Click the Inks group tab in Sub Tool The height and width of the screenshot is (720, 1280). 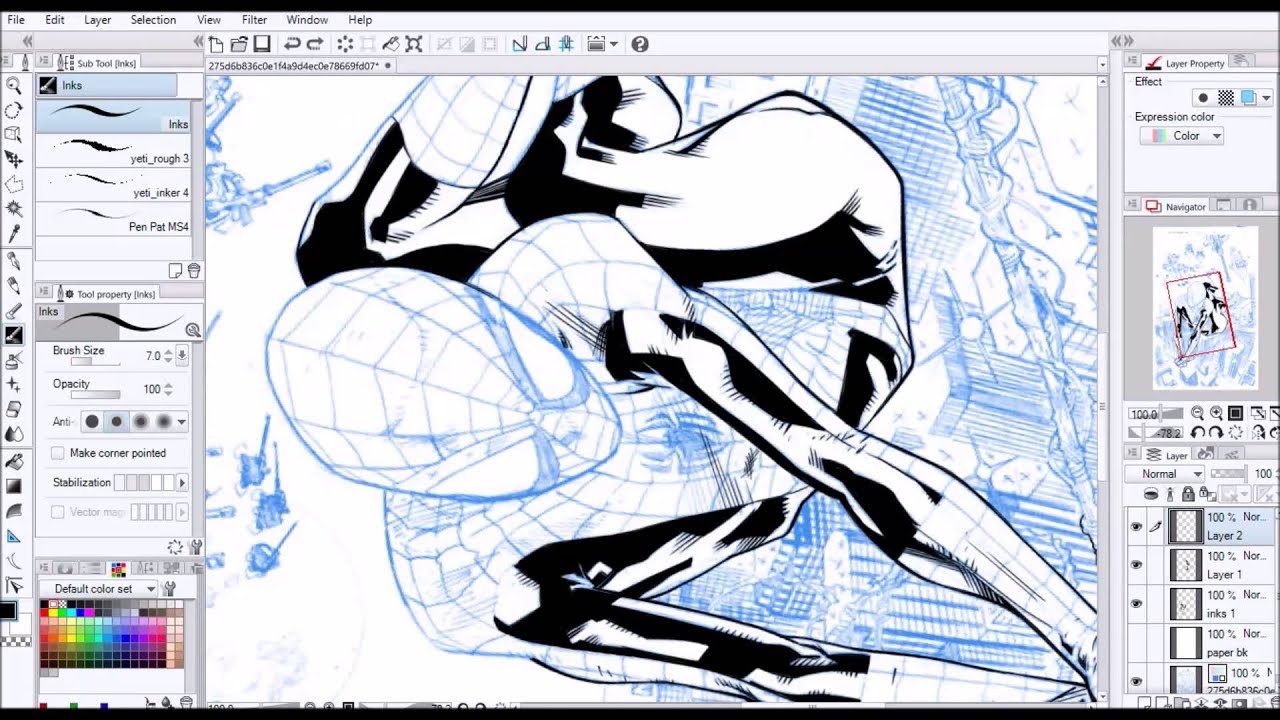pyautogui.click(x=107, y=85)
